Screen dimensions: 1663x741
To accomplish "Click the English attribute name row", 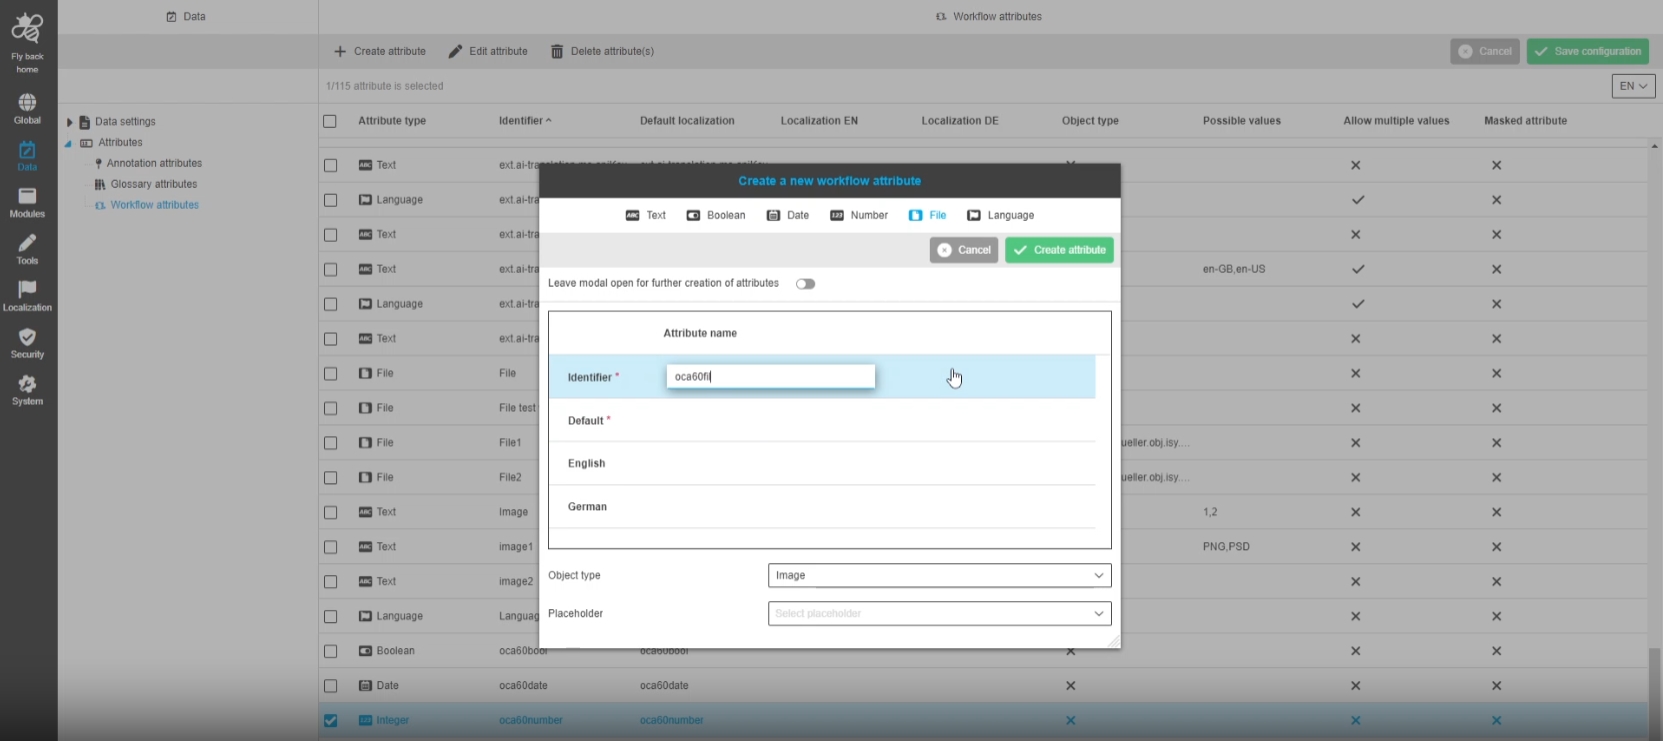I will coord(822,464).
